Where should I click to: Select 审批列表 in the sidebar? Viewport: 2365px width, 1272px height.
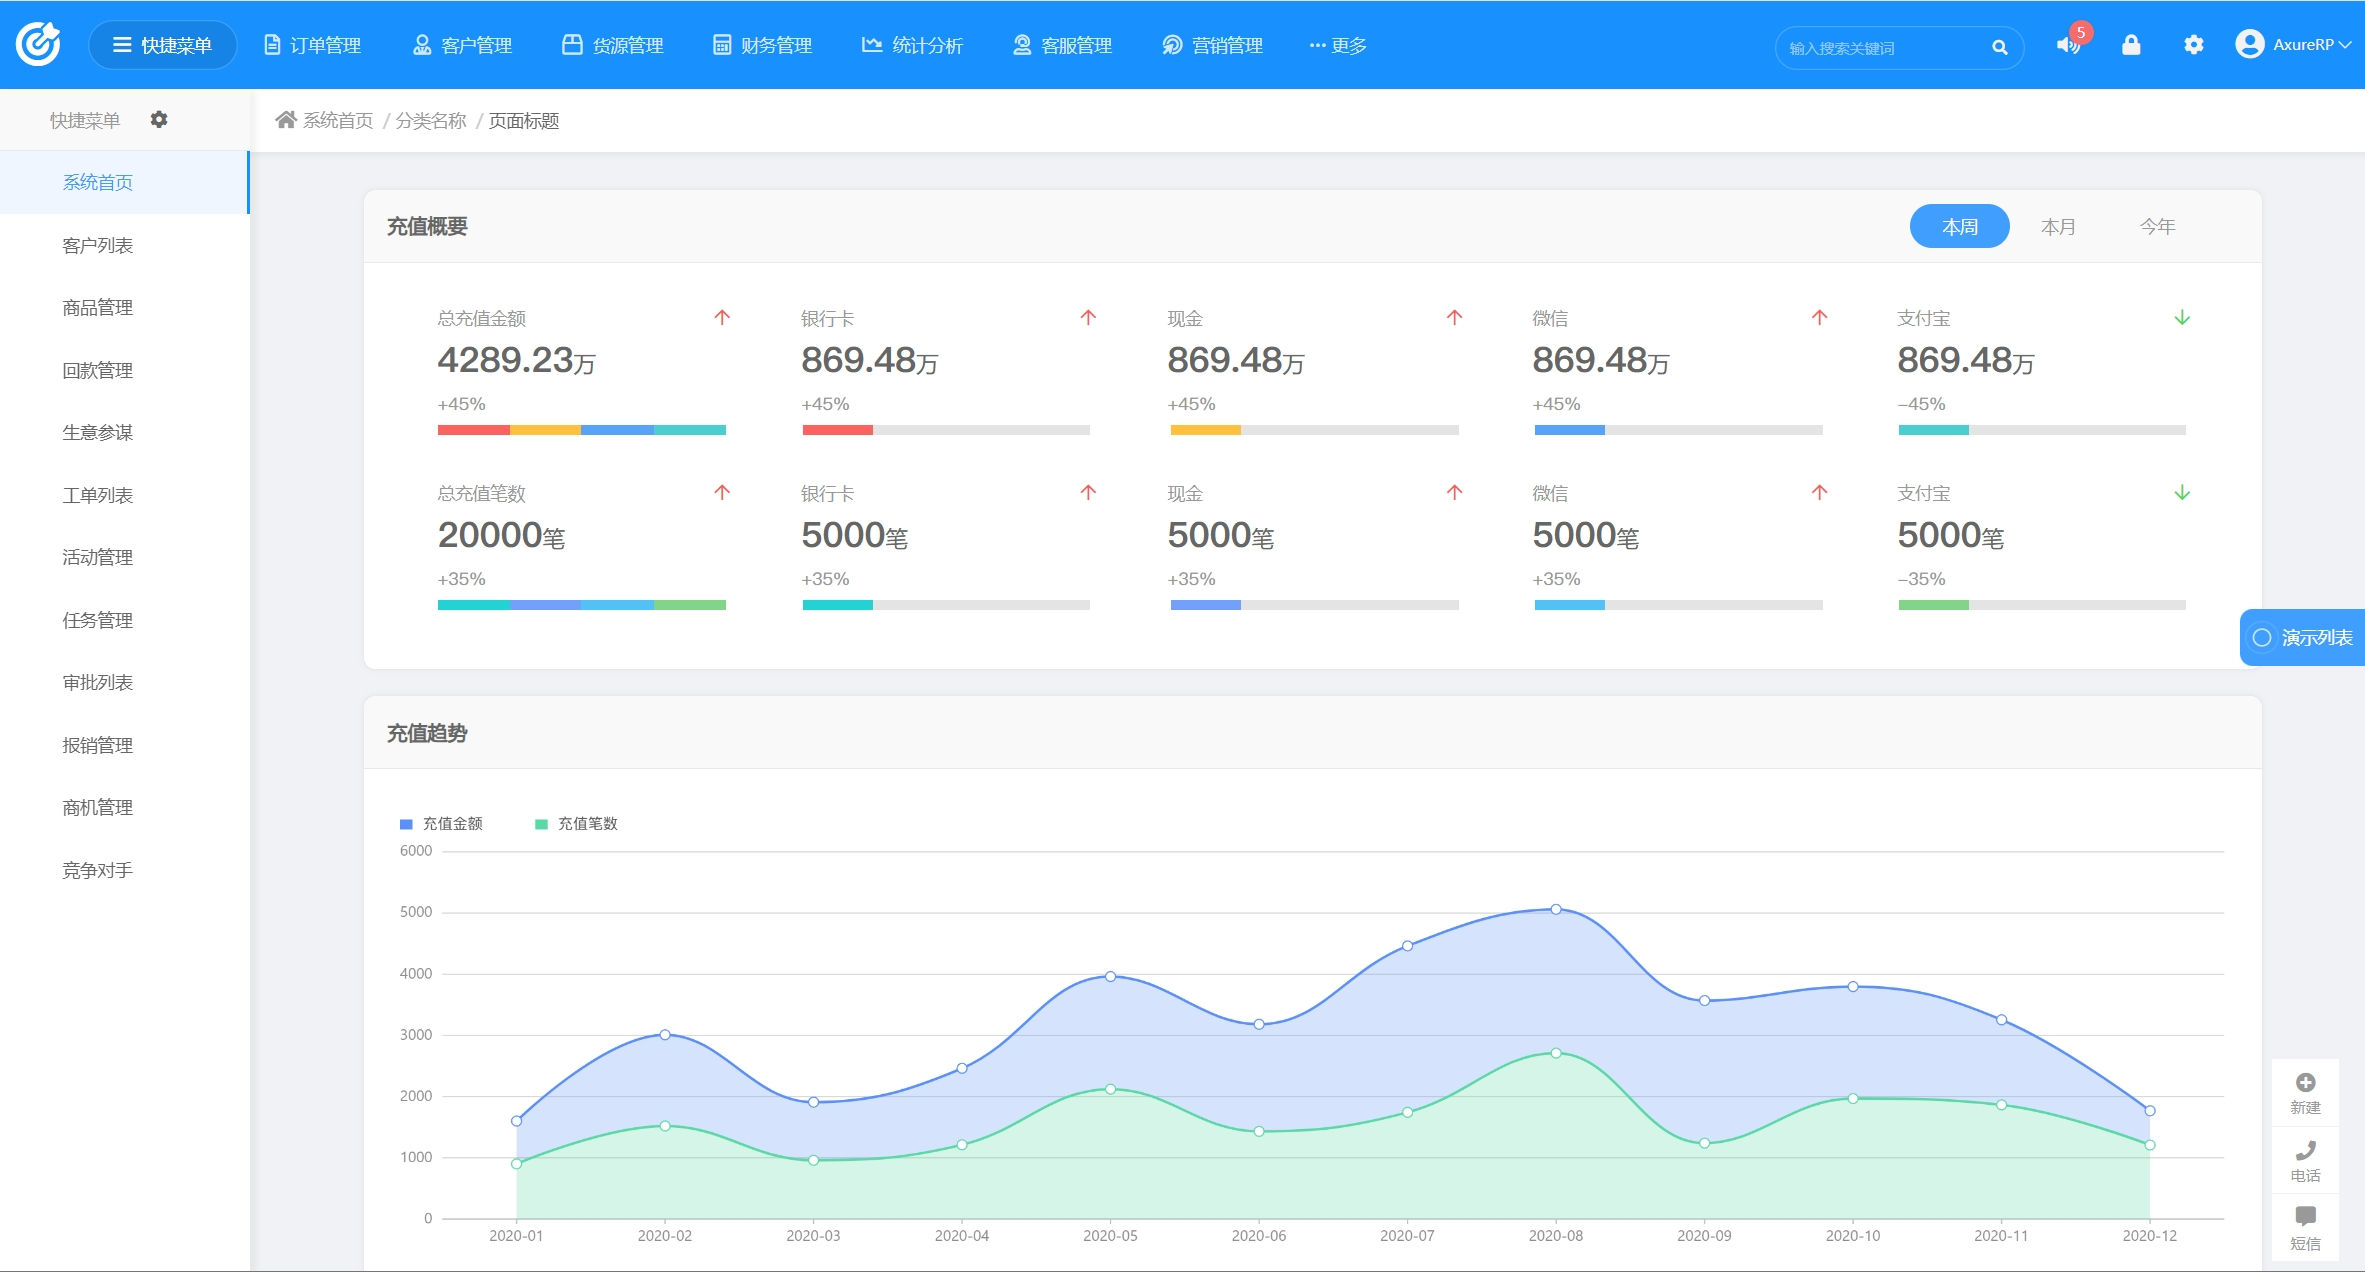pyautogui.click(x=124, y=682)
